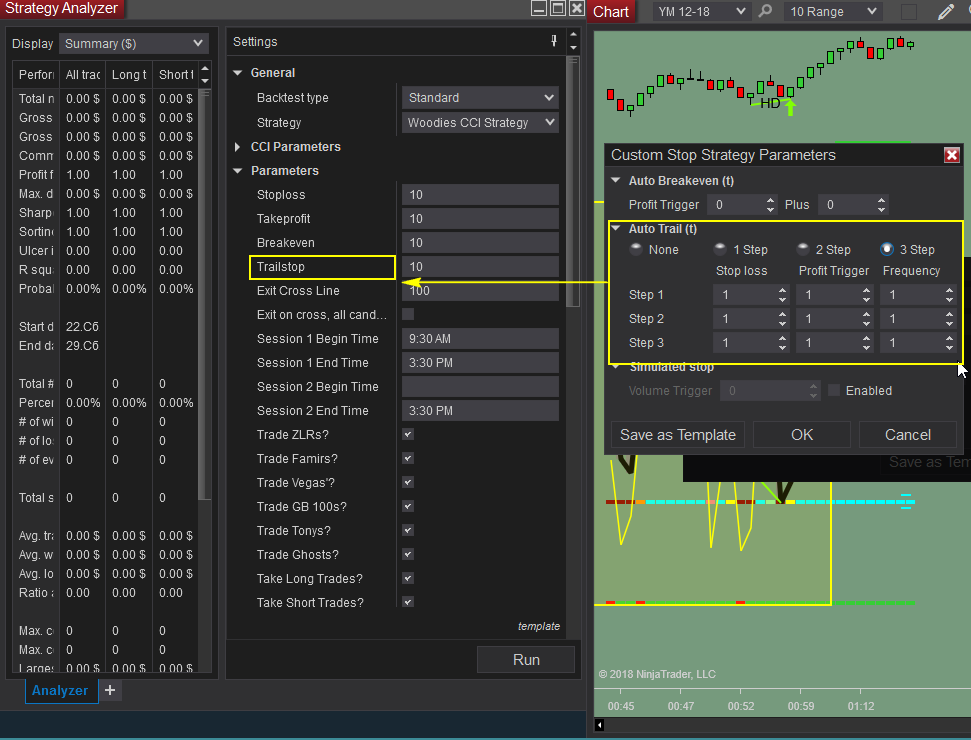Screen dimensions: 971x740
Task: Click the performance table vertical scrollbar
Action: (204, 294)
